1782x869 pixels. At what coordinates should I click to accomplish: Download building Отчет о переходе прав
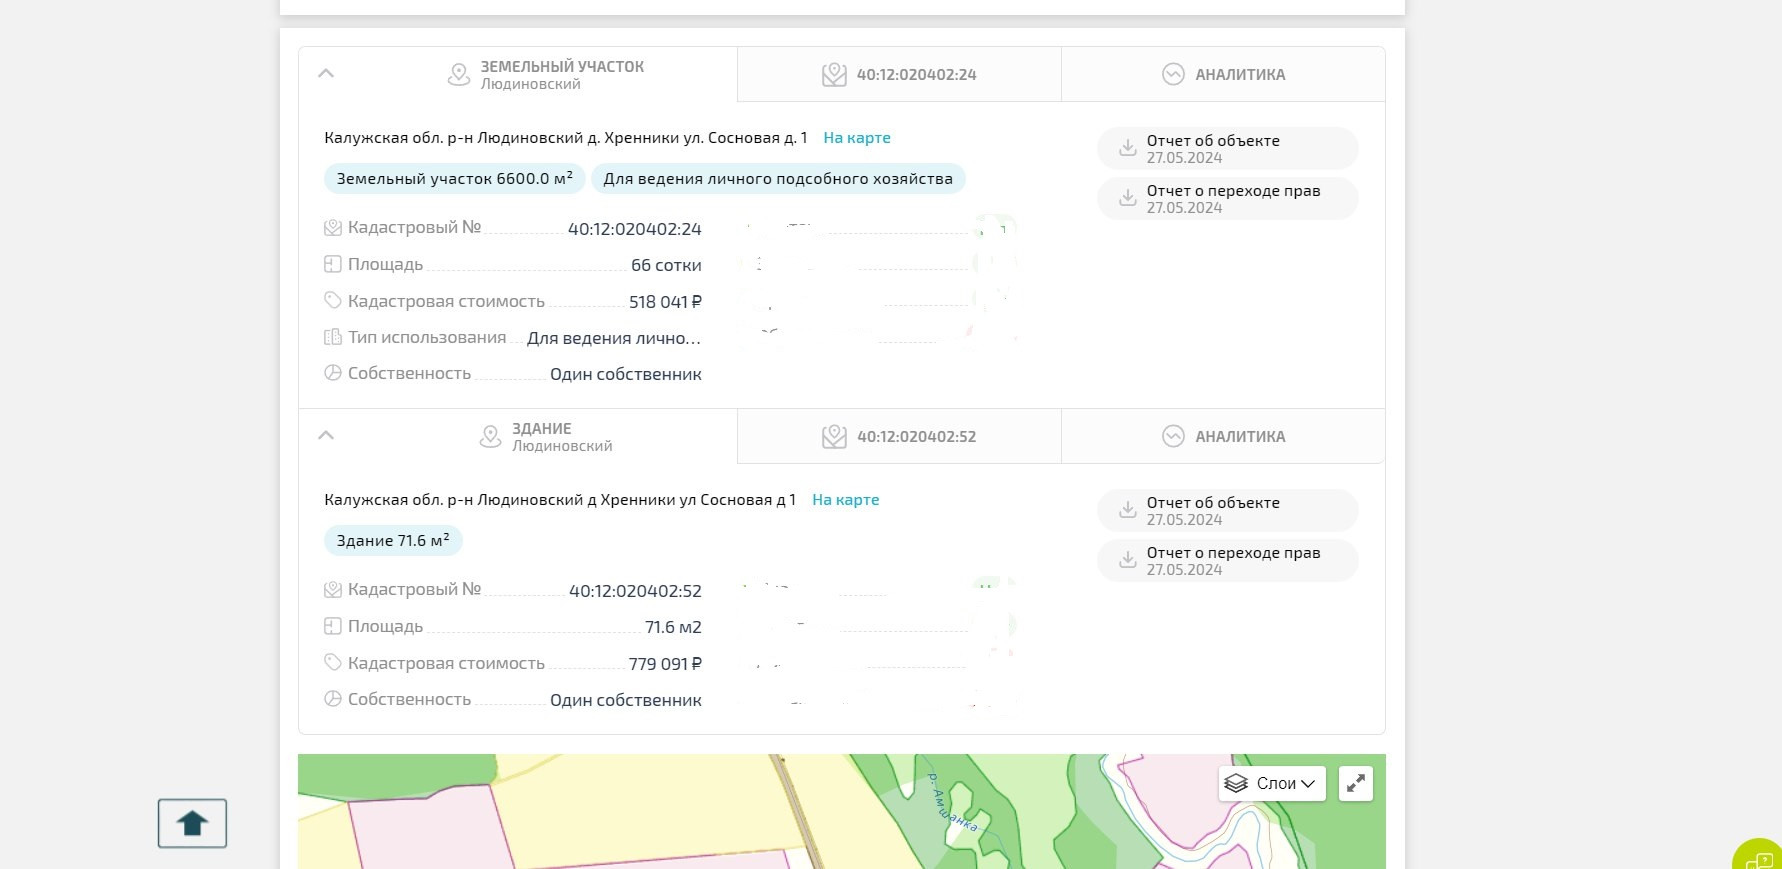[x=1227, y=560]
